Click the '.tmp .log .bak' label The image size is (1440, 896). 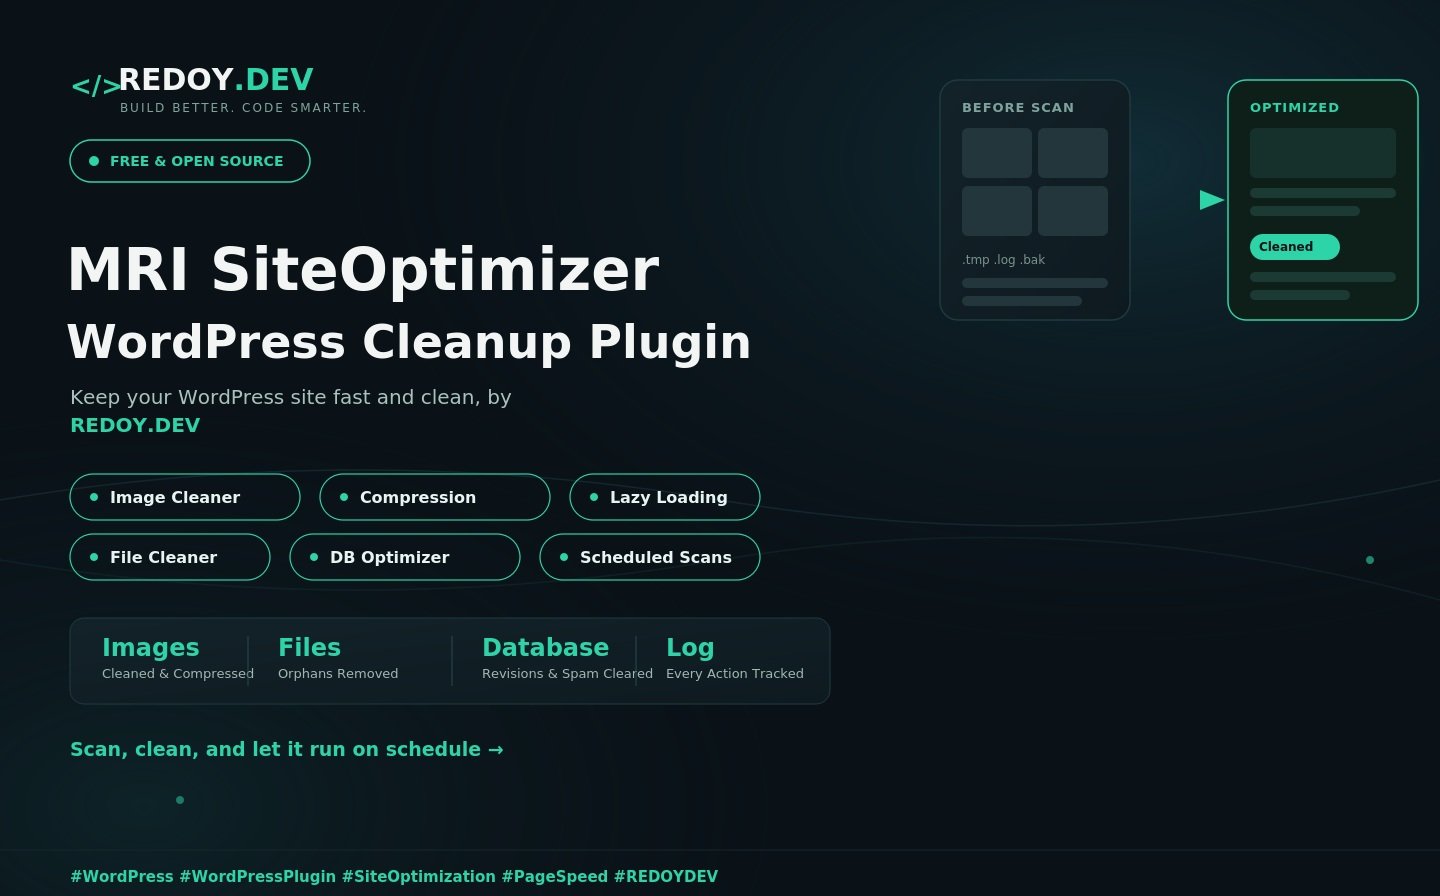[1003, 259]
